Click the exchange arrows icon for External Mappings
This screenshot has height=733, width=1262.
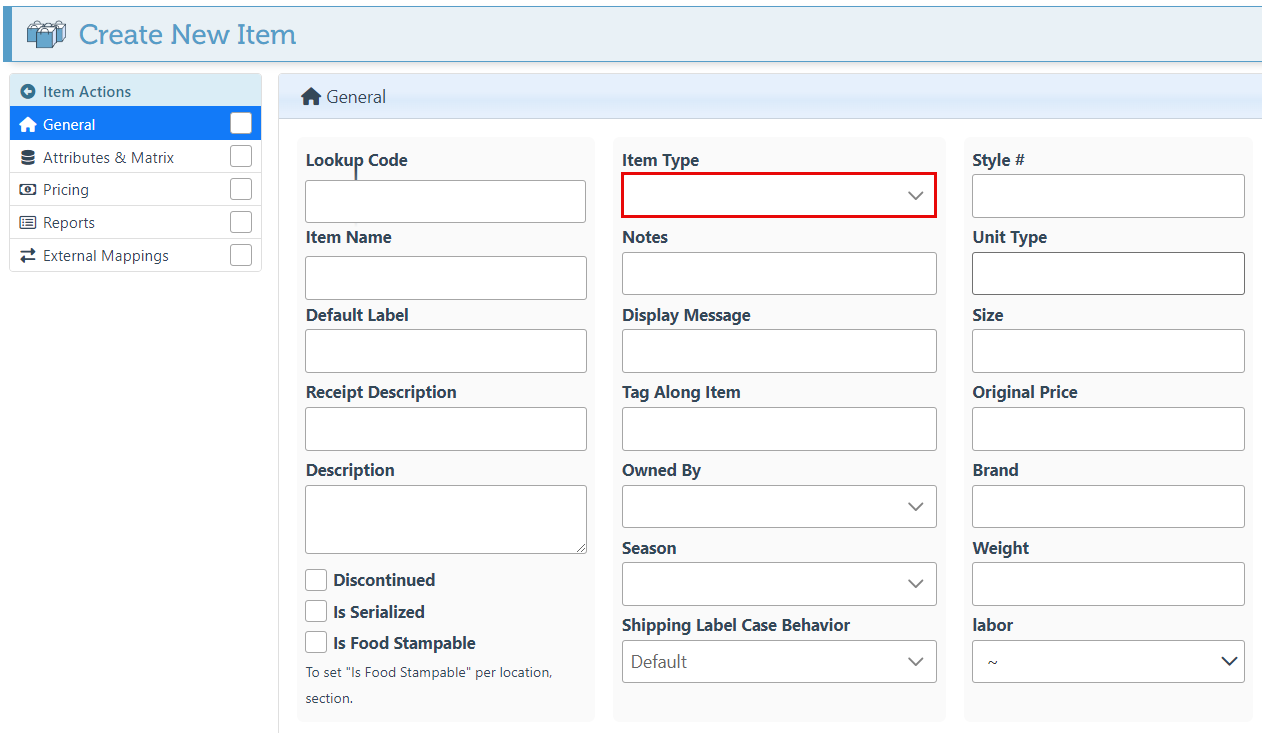pos(28,256)
